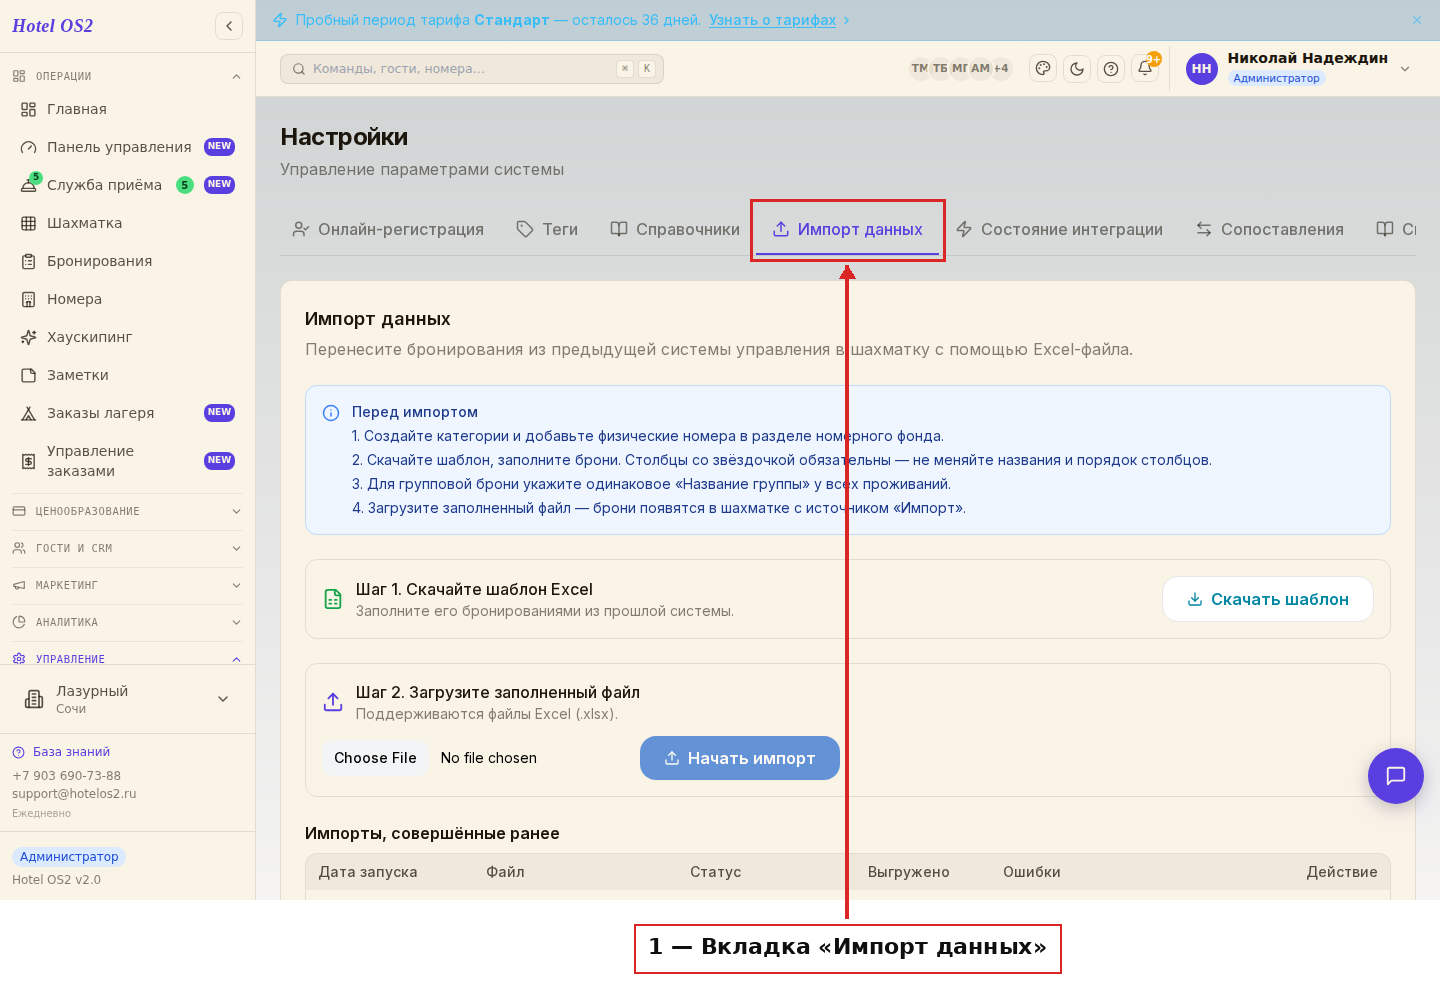Open Хаускипинг in the sidebar
1440x997 pixels.
[x=128, y=337]
